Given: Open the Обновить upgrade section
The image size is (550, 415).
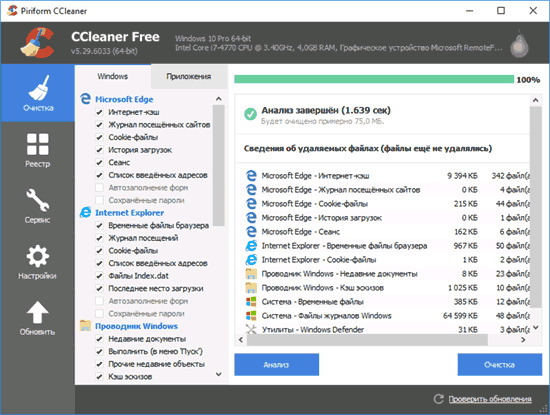Looking at the screenshot, I should (38, 318).
